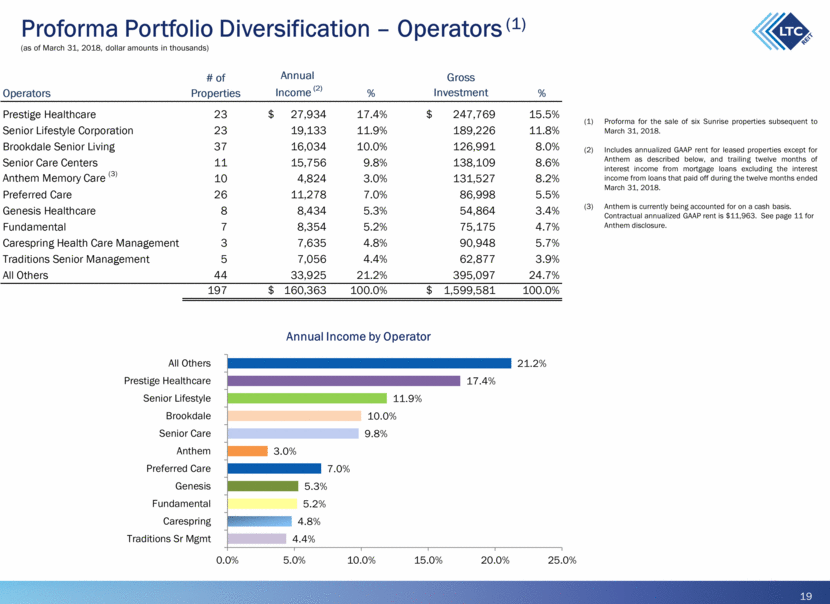Screen dimensions: 830x604
Task: Click the '21.2%' data label beside the chart bar
Action: point(531,363)
